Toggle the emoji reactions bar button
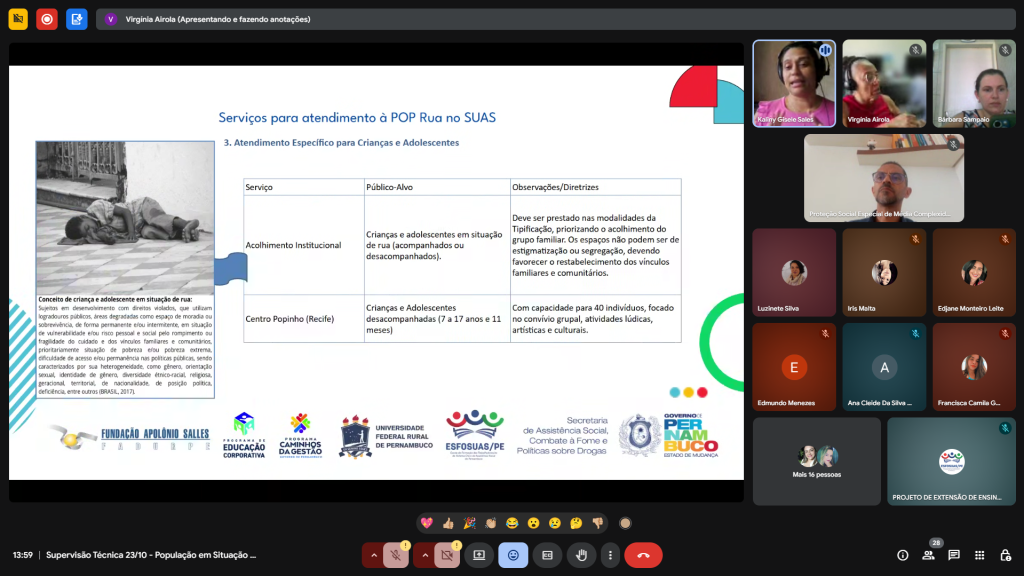The width and height of the screenshot is (1024, 576). tap(513, 555)
